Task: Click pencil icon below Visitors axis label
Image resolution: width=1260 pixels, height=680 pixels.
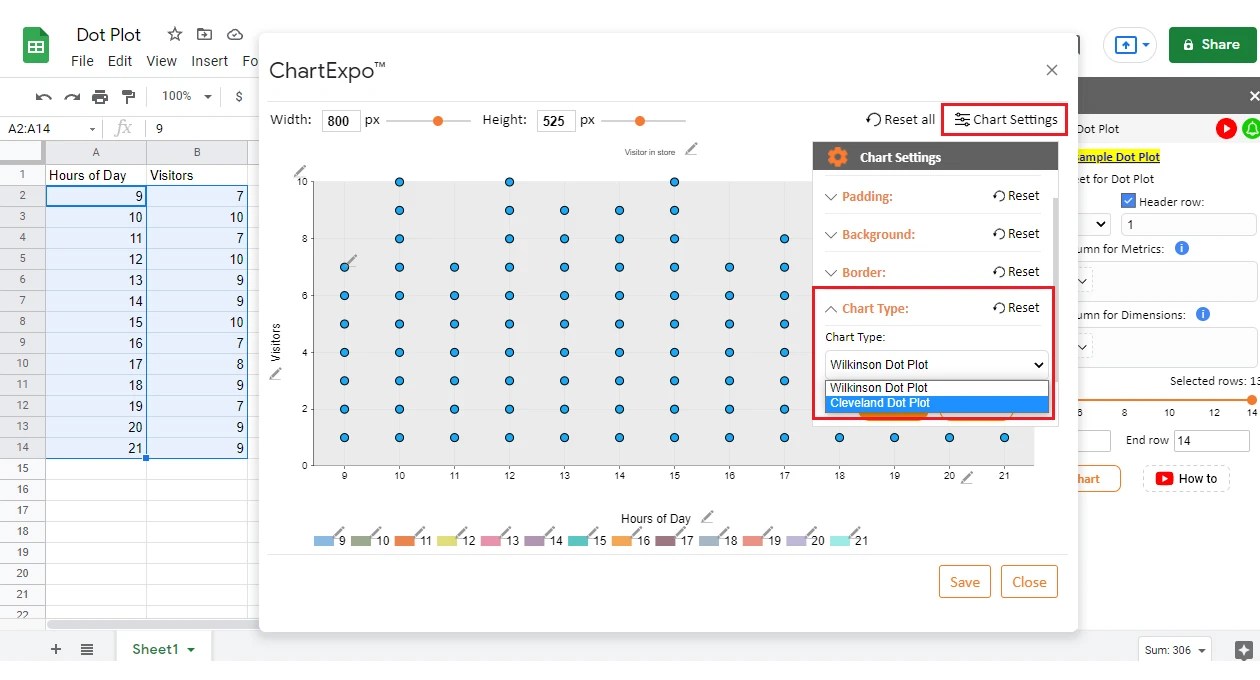Action: [x=275, y=373]
